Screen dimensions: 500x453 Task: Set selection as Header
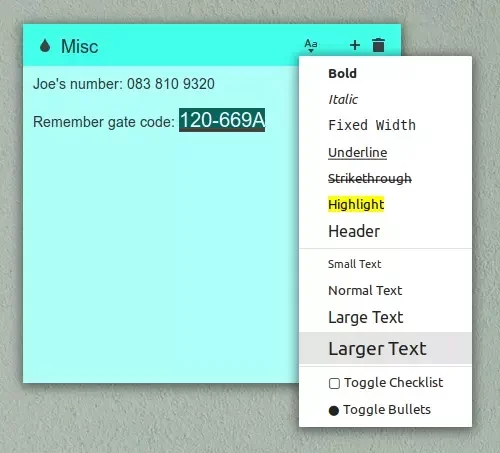[x=385, y=231]
